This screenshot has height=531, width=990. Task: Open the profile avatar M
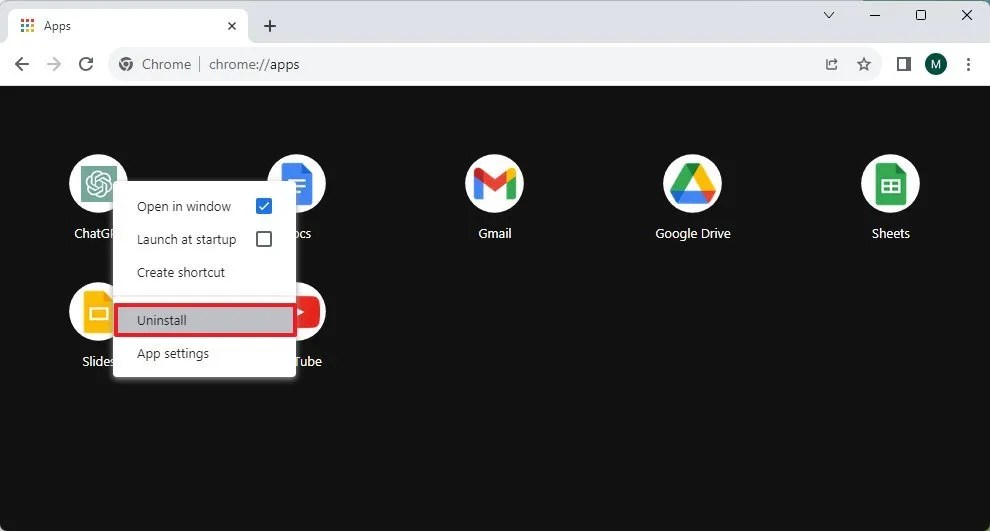936,64
